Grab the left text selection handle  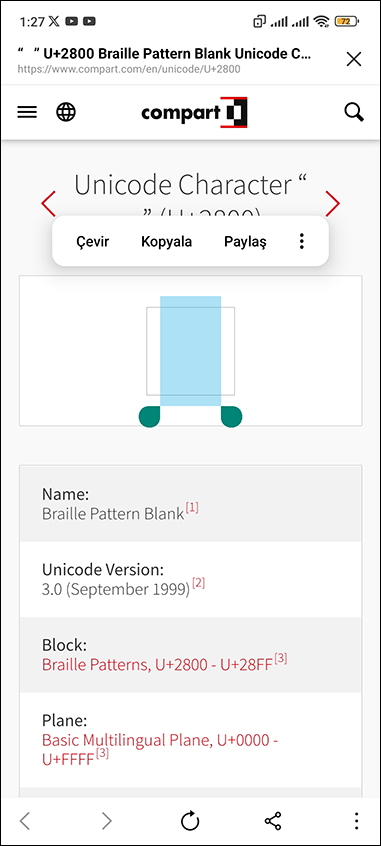pyautogui.click(x=149, y=417)
